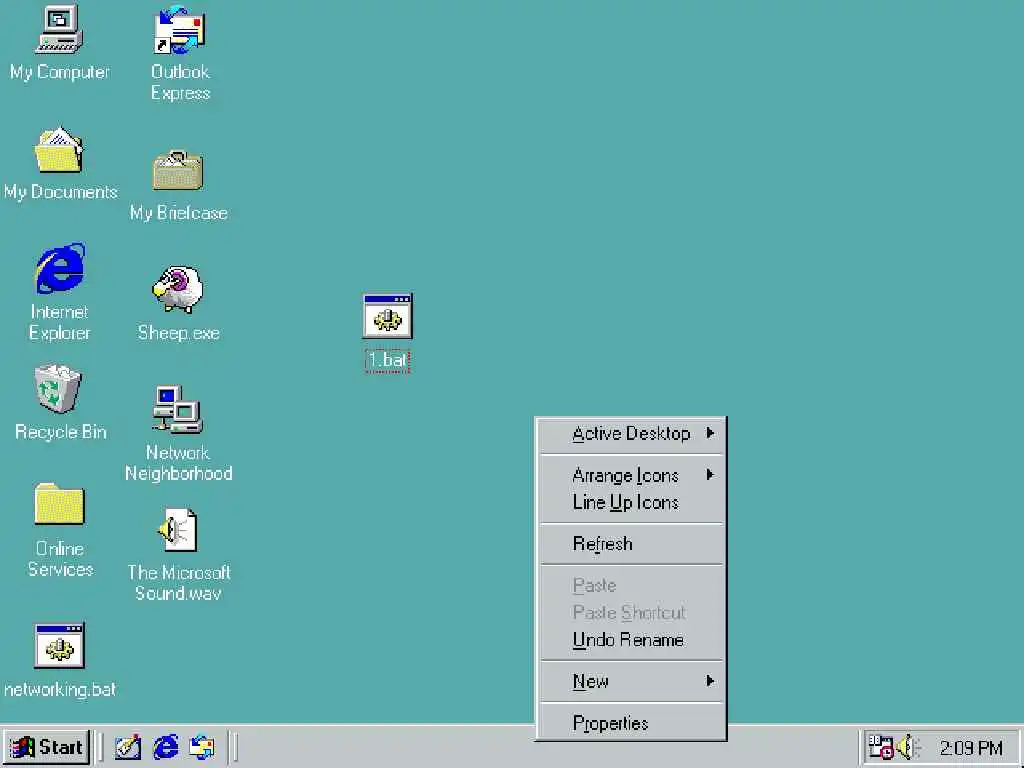This screenshot has width=1024, height=768.
Task: Launch Outlook Express from Quick Launch
Action: click(x=202, y=747)
